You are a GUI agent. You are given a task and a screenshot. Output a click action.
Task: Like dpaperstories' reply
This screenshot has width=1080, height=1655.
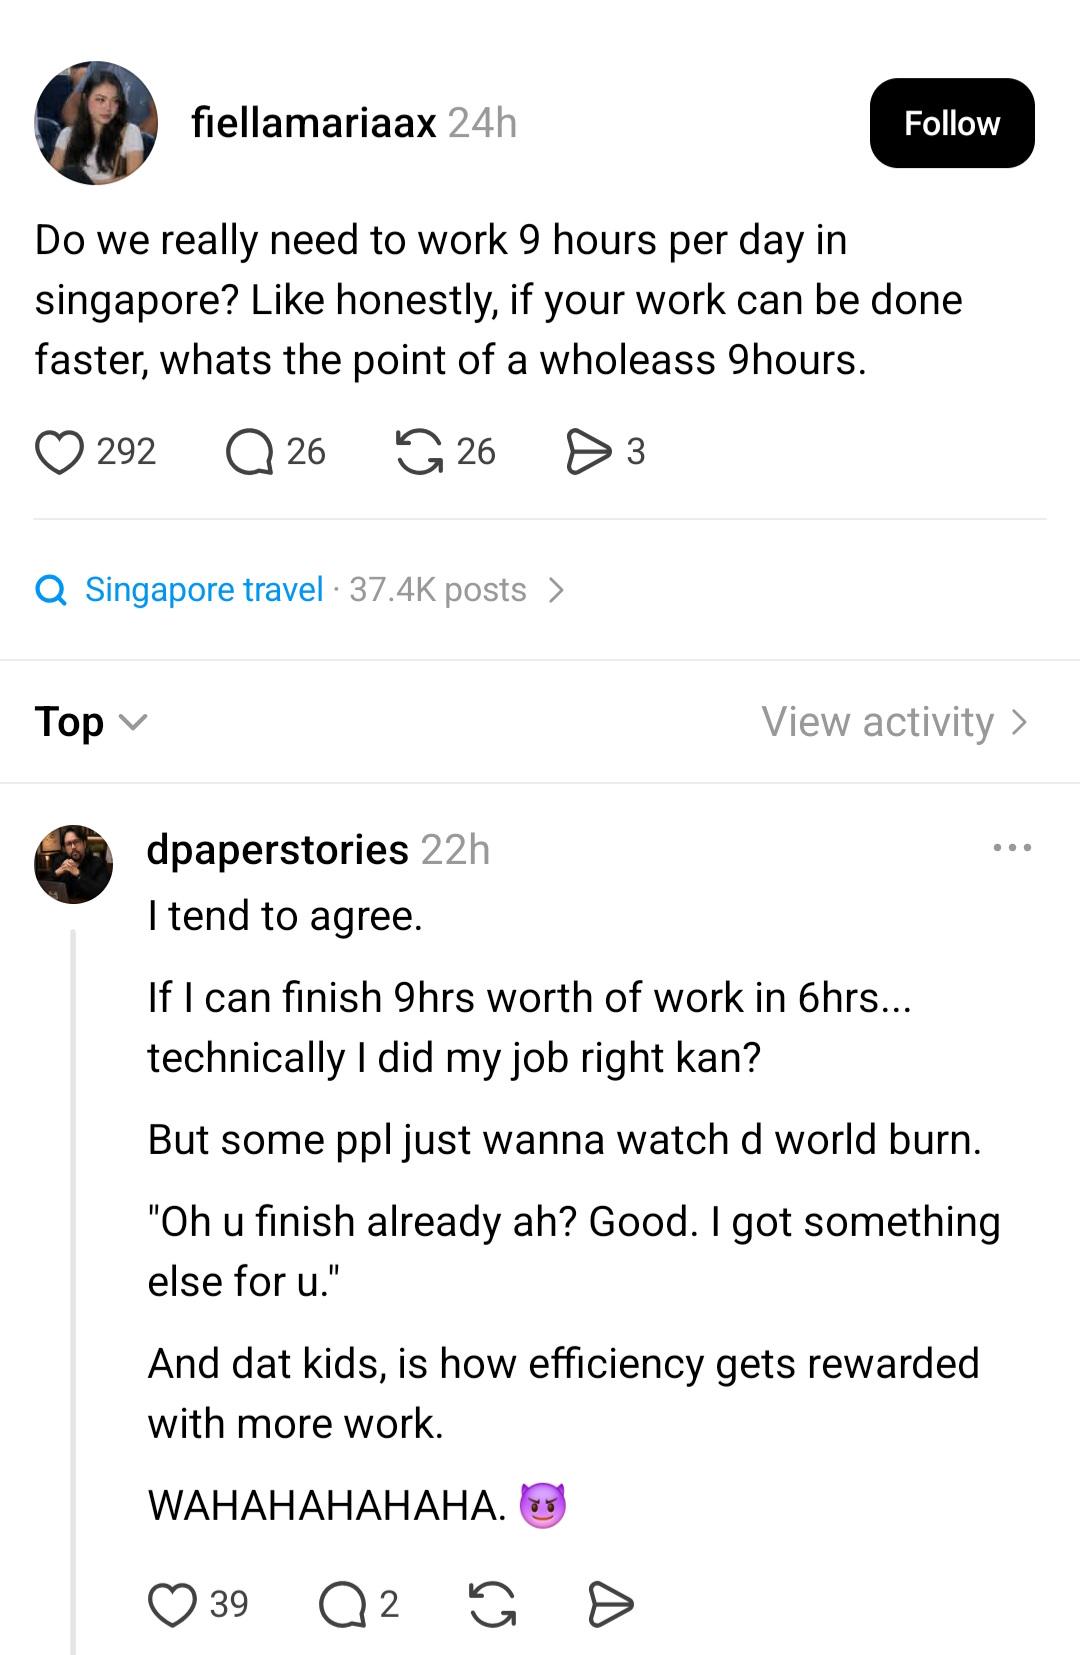tap(172, 1604)
